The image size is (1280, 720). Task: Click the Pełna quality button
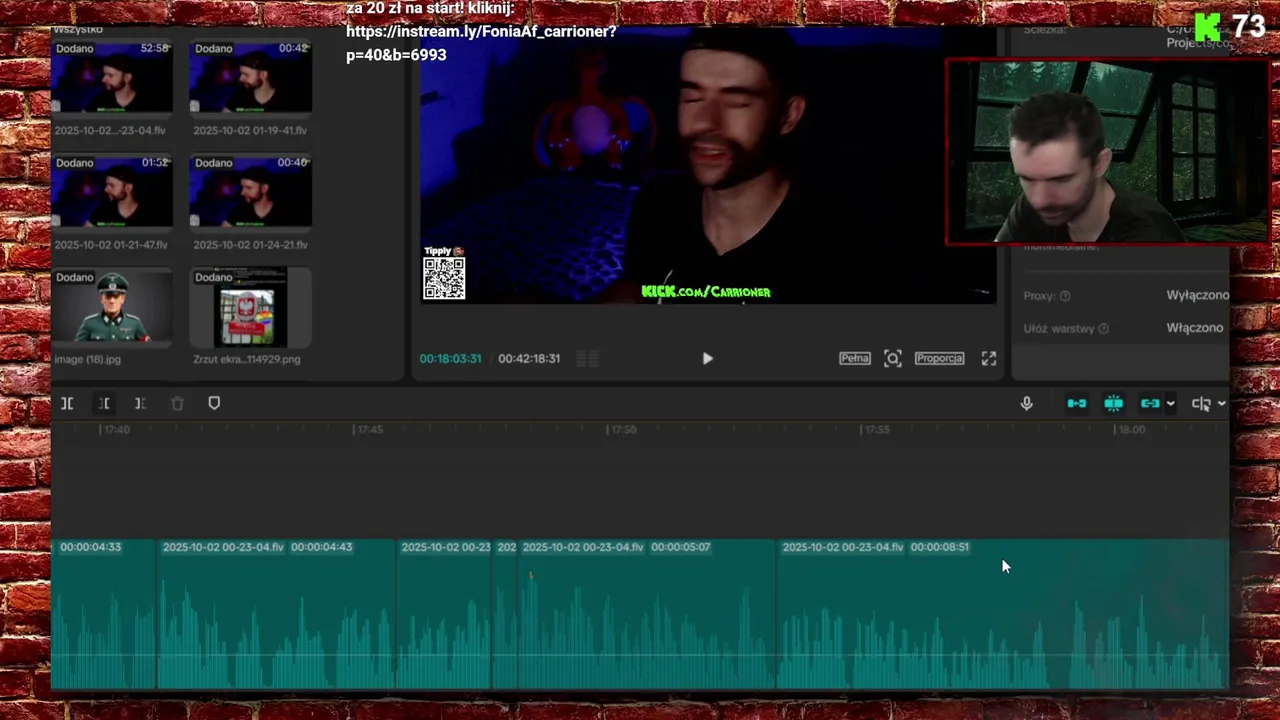point(854,358)
